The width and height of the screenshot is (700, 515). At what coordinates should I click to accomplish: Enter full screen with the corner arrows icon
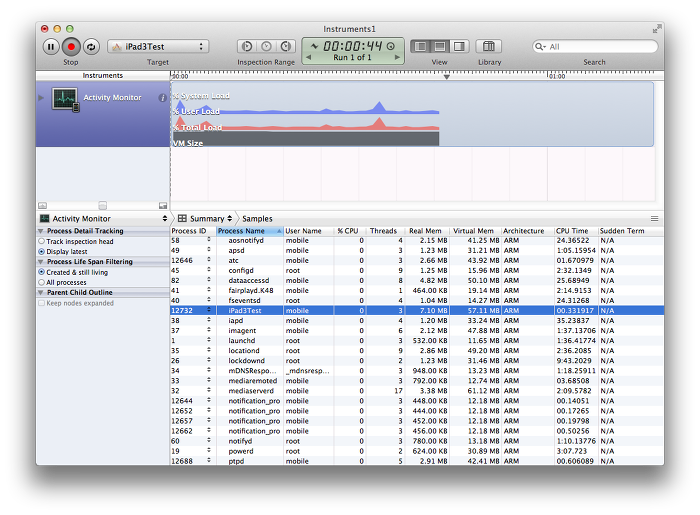656,29
